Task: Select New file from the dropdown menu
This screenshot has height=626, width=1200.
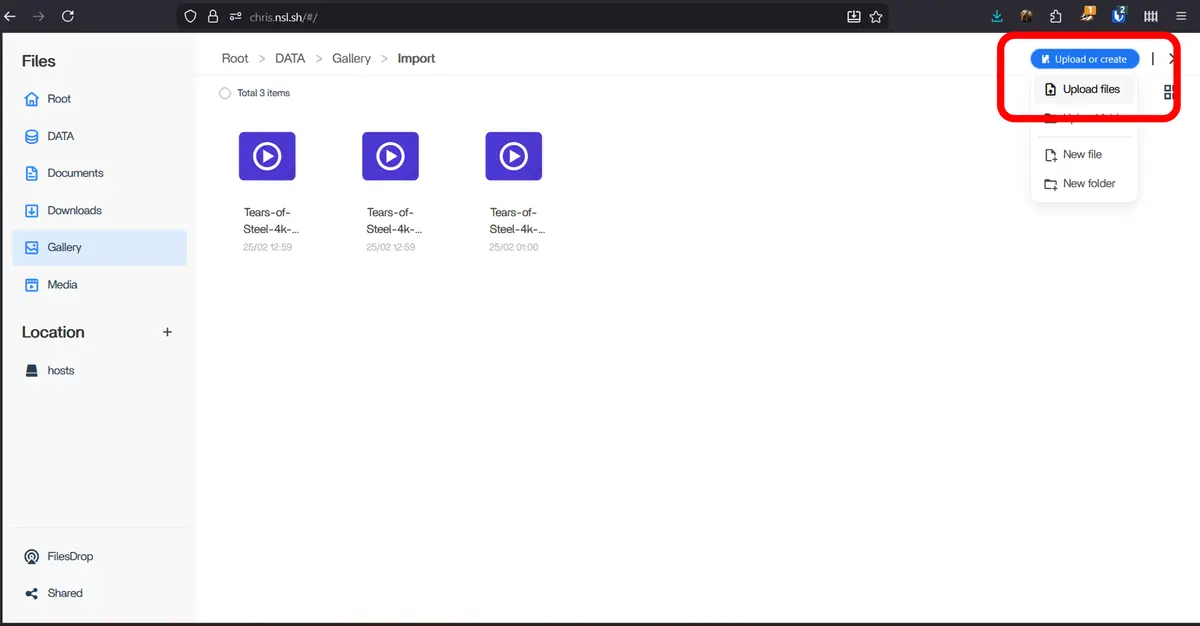Action: [x=1081, y=155]
